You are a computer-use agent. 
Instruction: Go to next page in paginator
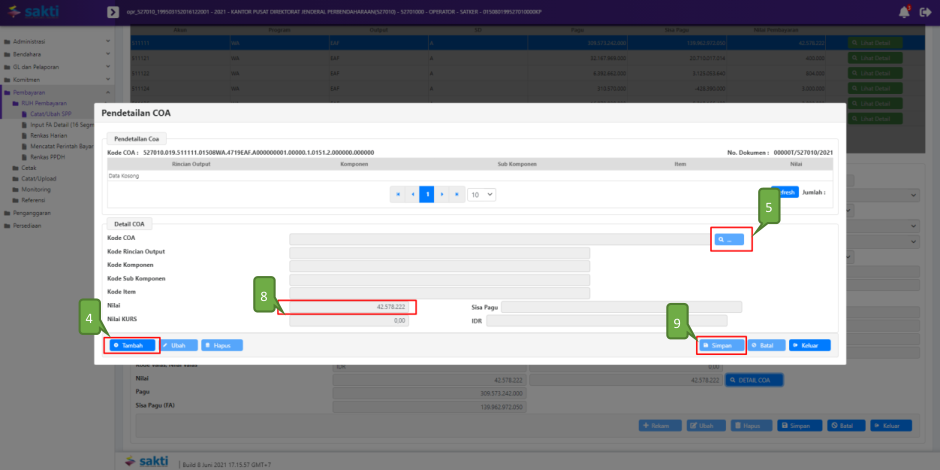(442, 194)
